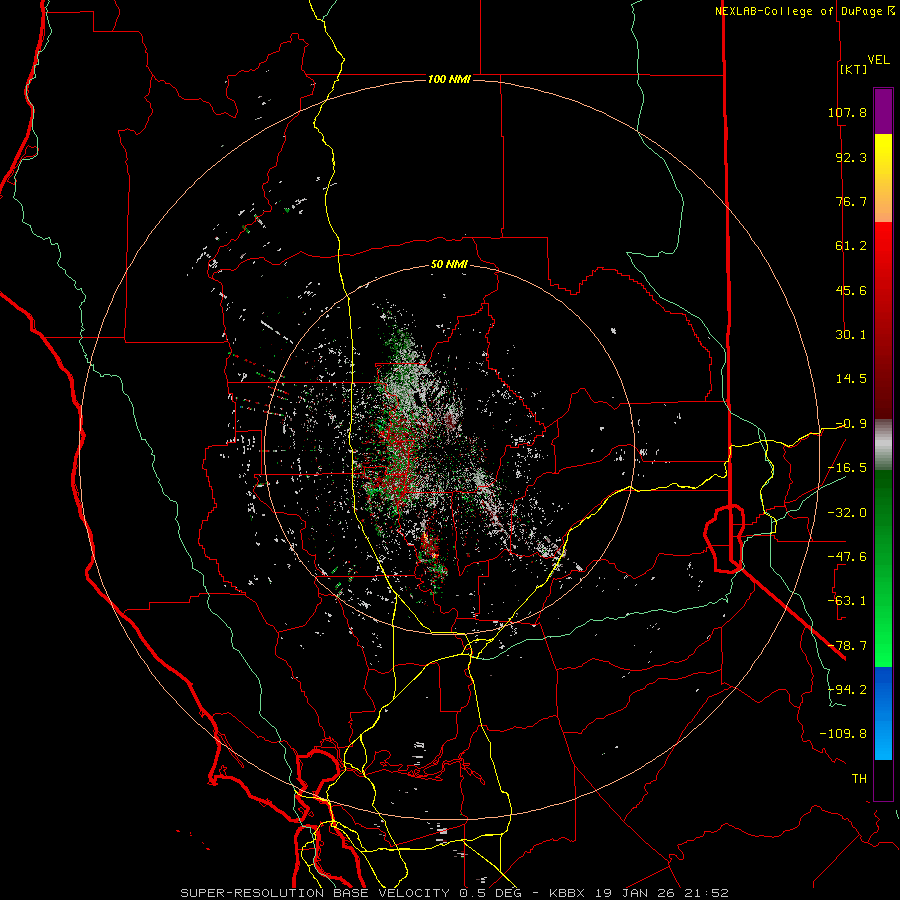Select the 61.2 legend value
Image resolution: width=900 pixels, height=900 pixels.
(x=851, y=246)
